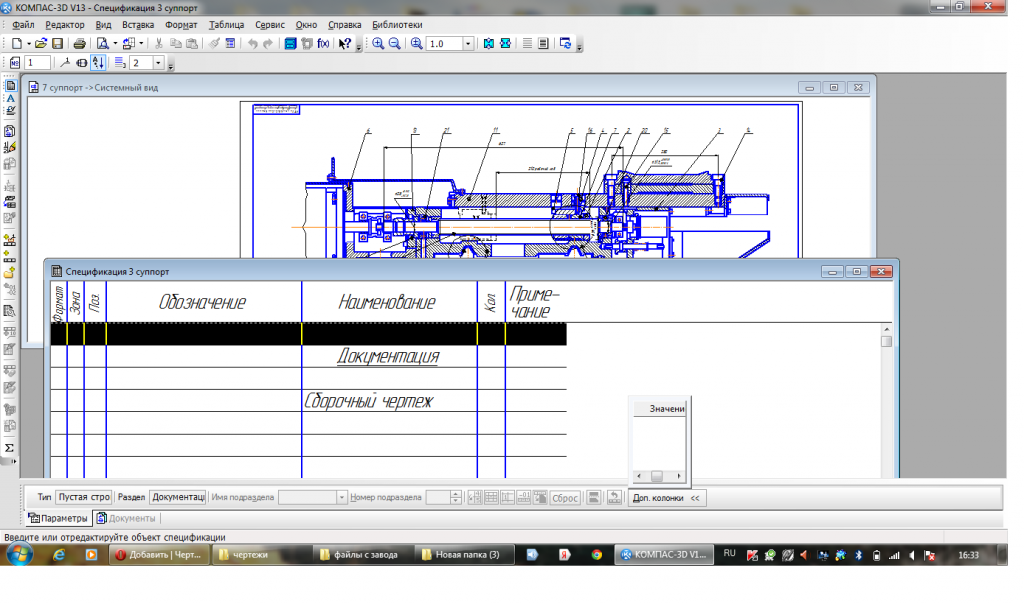
Task: Open the preview icon dropdown arrow
Action: [x=115, y=44]
